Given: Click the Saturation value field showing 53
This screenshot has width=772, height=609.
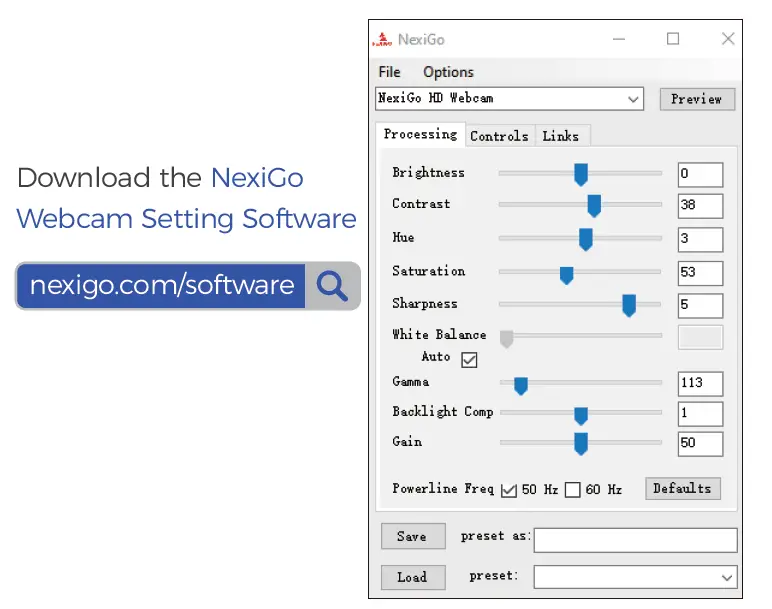Looking at the screenshot, I should [700, 273].
